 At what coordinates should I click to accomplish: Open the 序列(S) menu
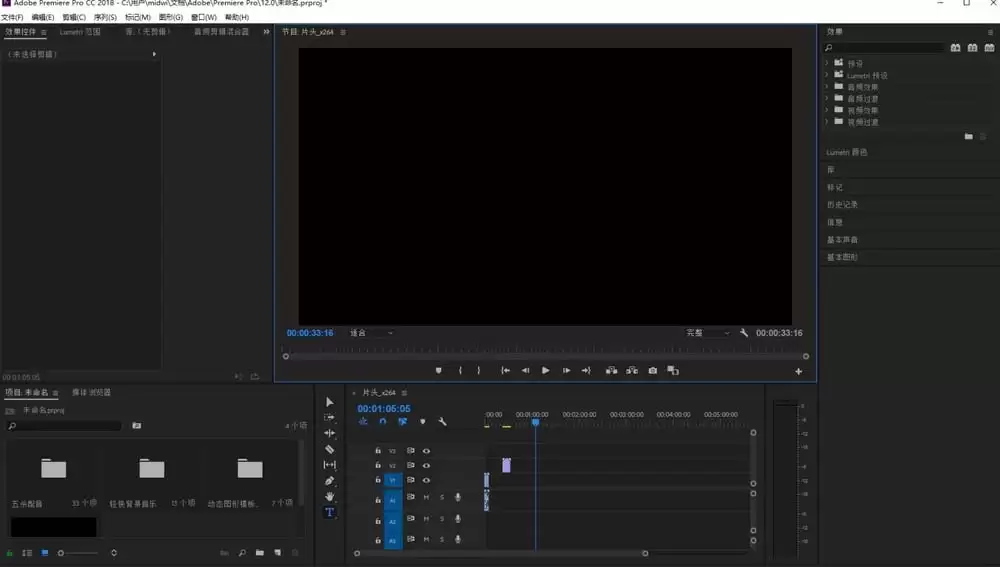[105, 17]
